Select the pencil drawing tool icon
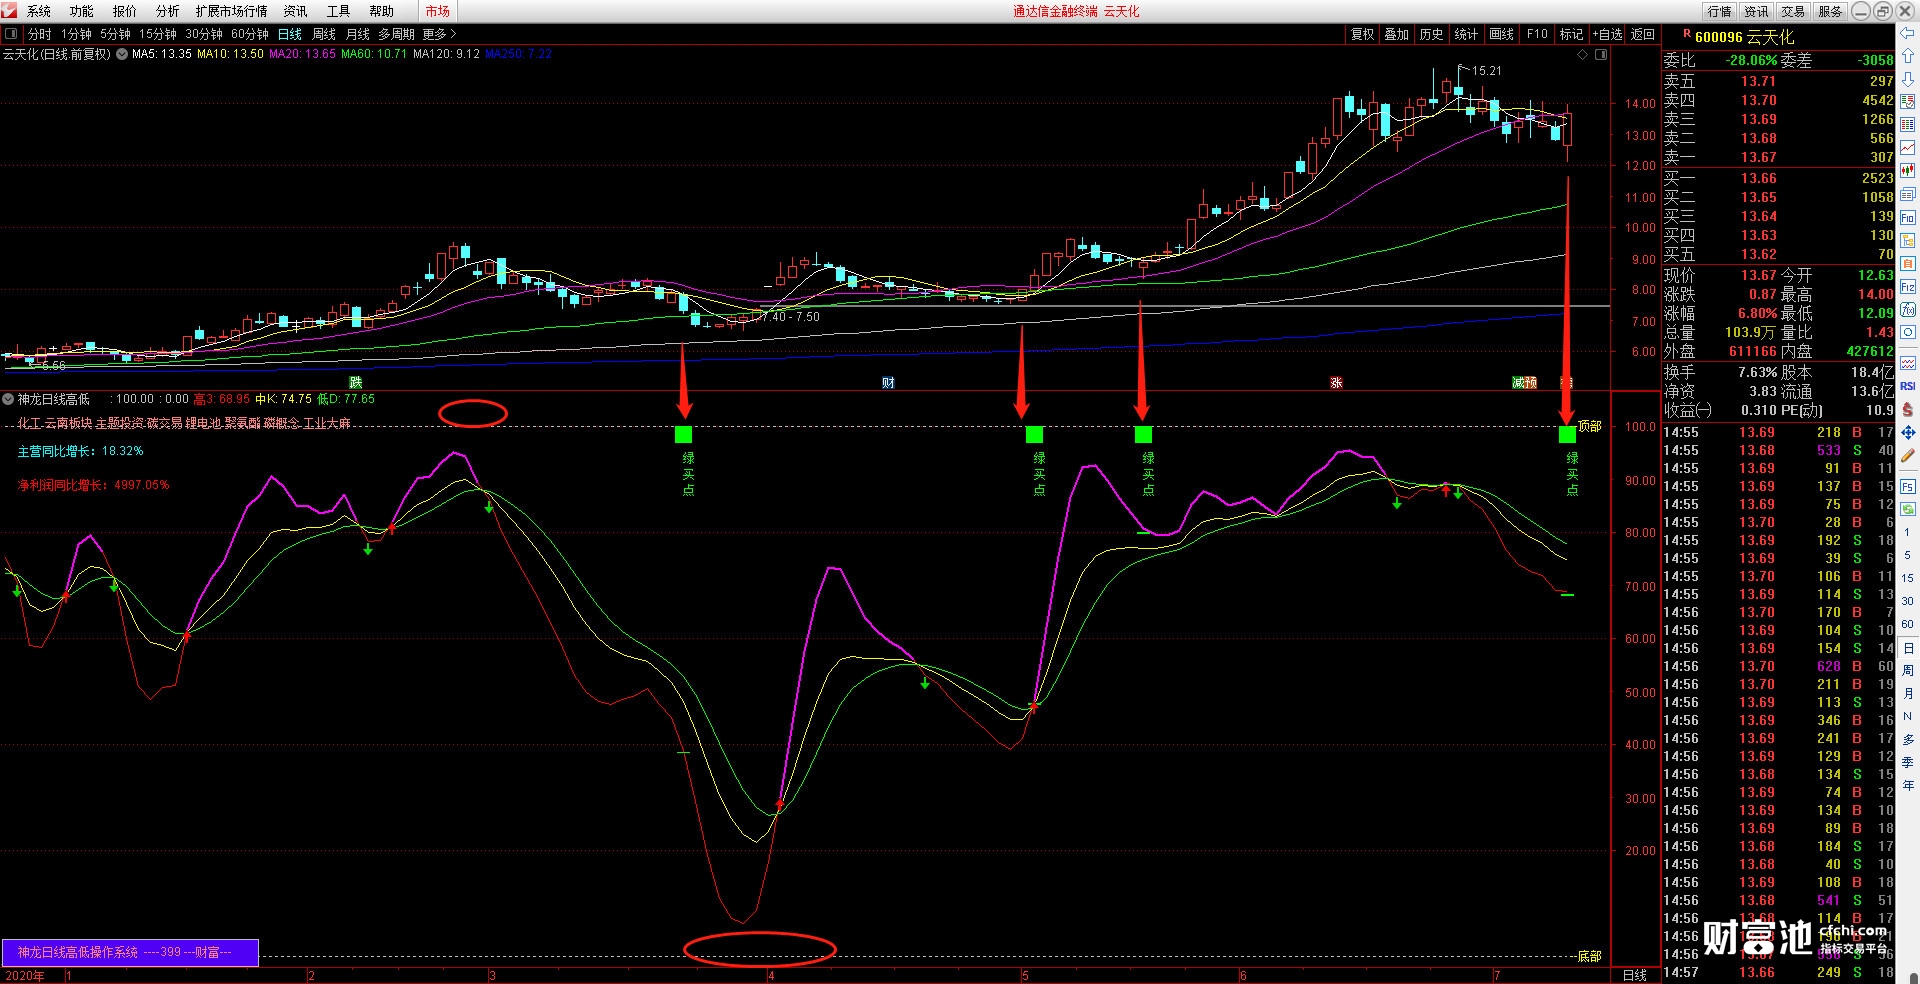 pyautogui.click(x=1908, y=456)
